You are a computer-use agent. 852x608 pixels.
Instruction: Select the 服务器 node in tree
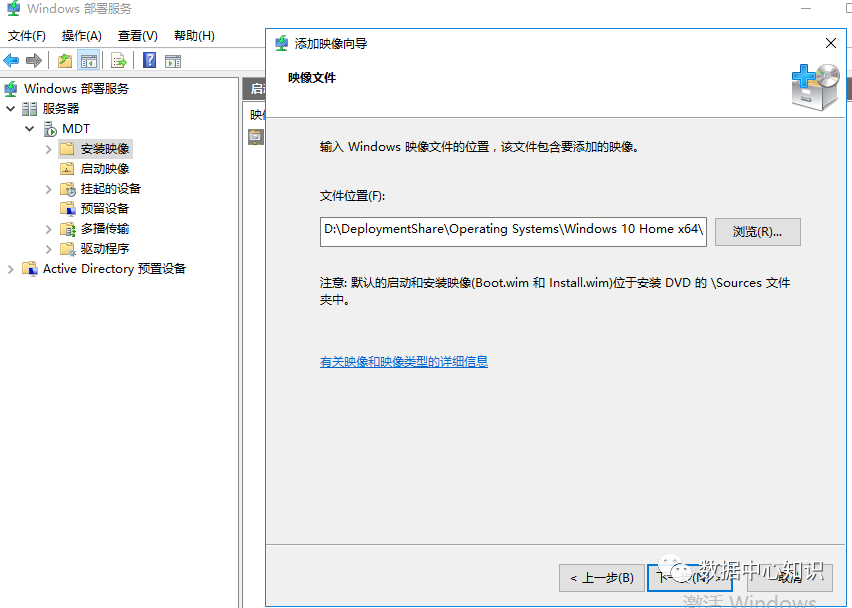tap(61, 109)
